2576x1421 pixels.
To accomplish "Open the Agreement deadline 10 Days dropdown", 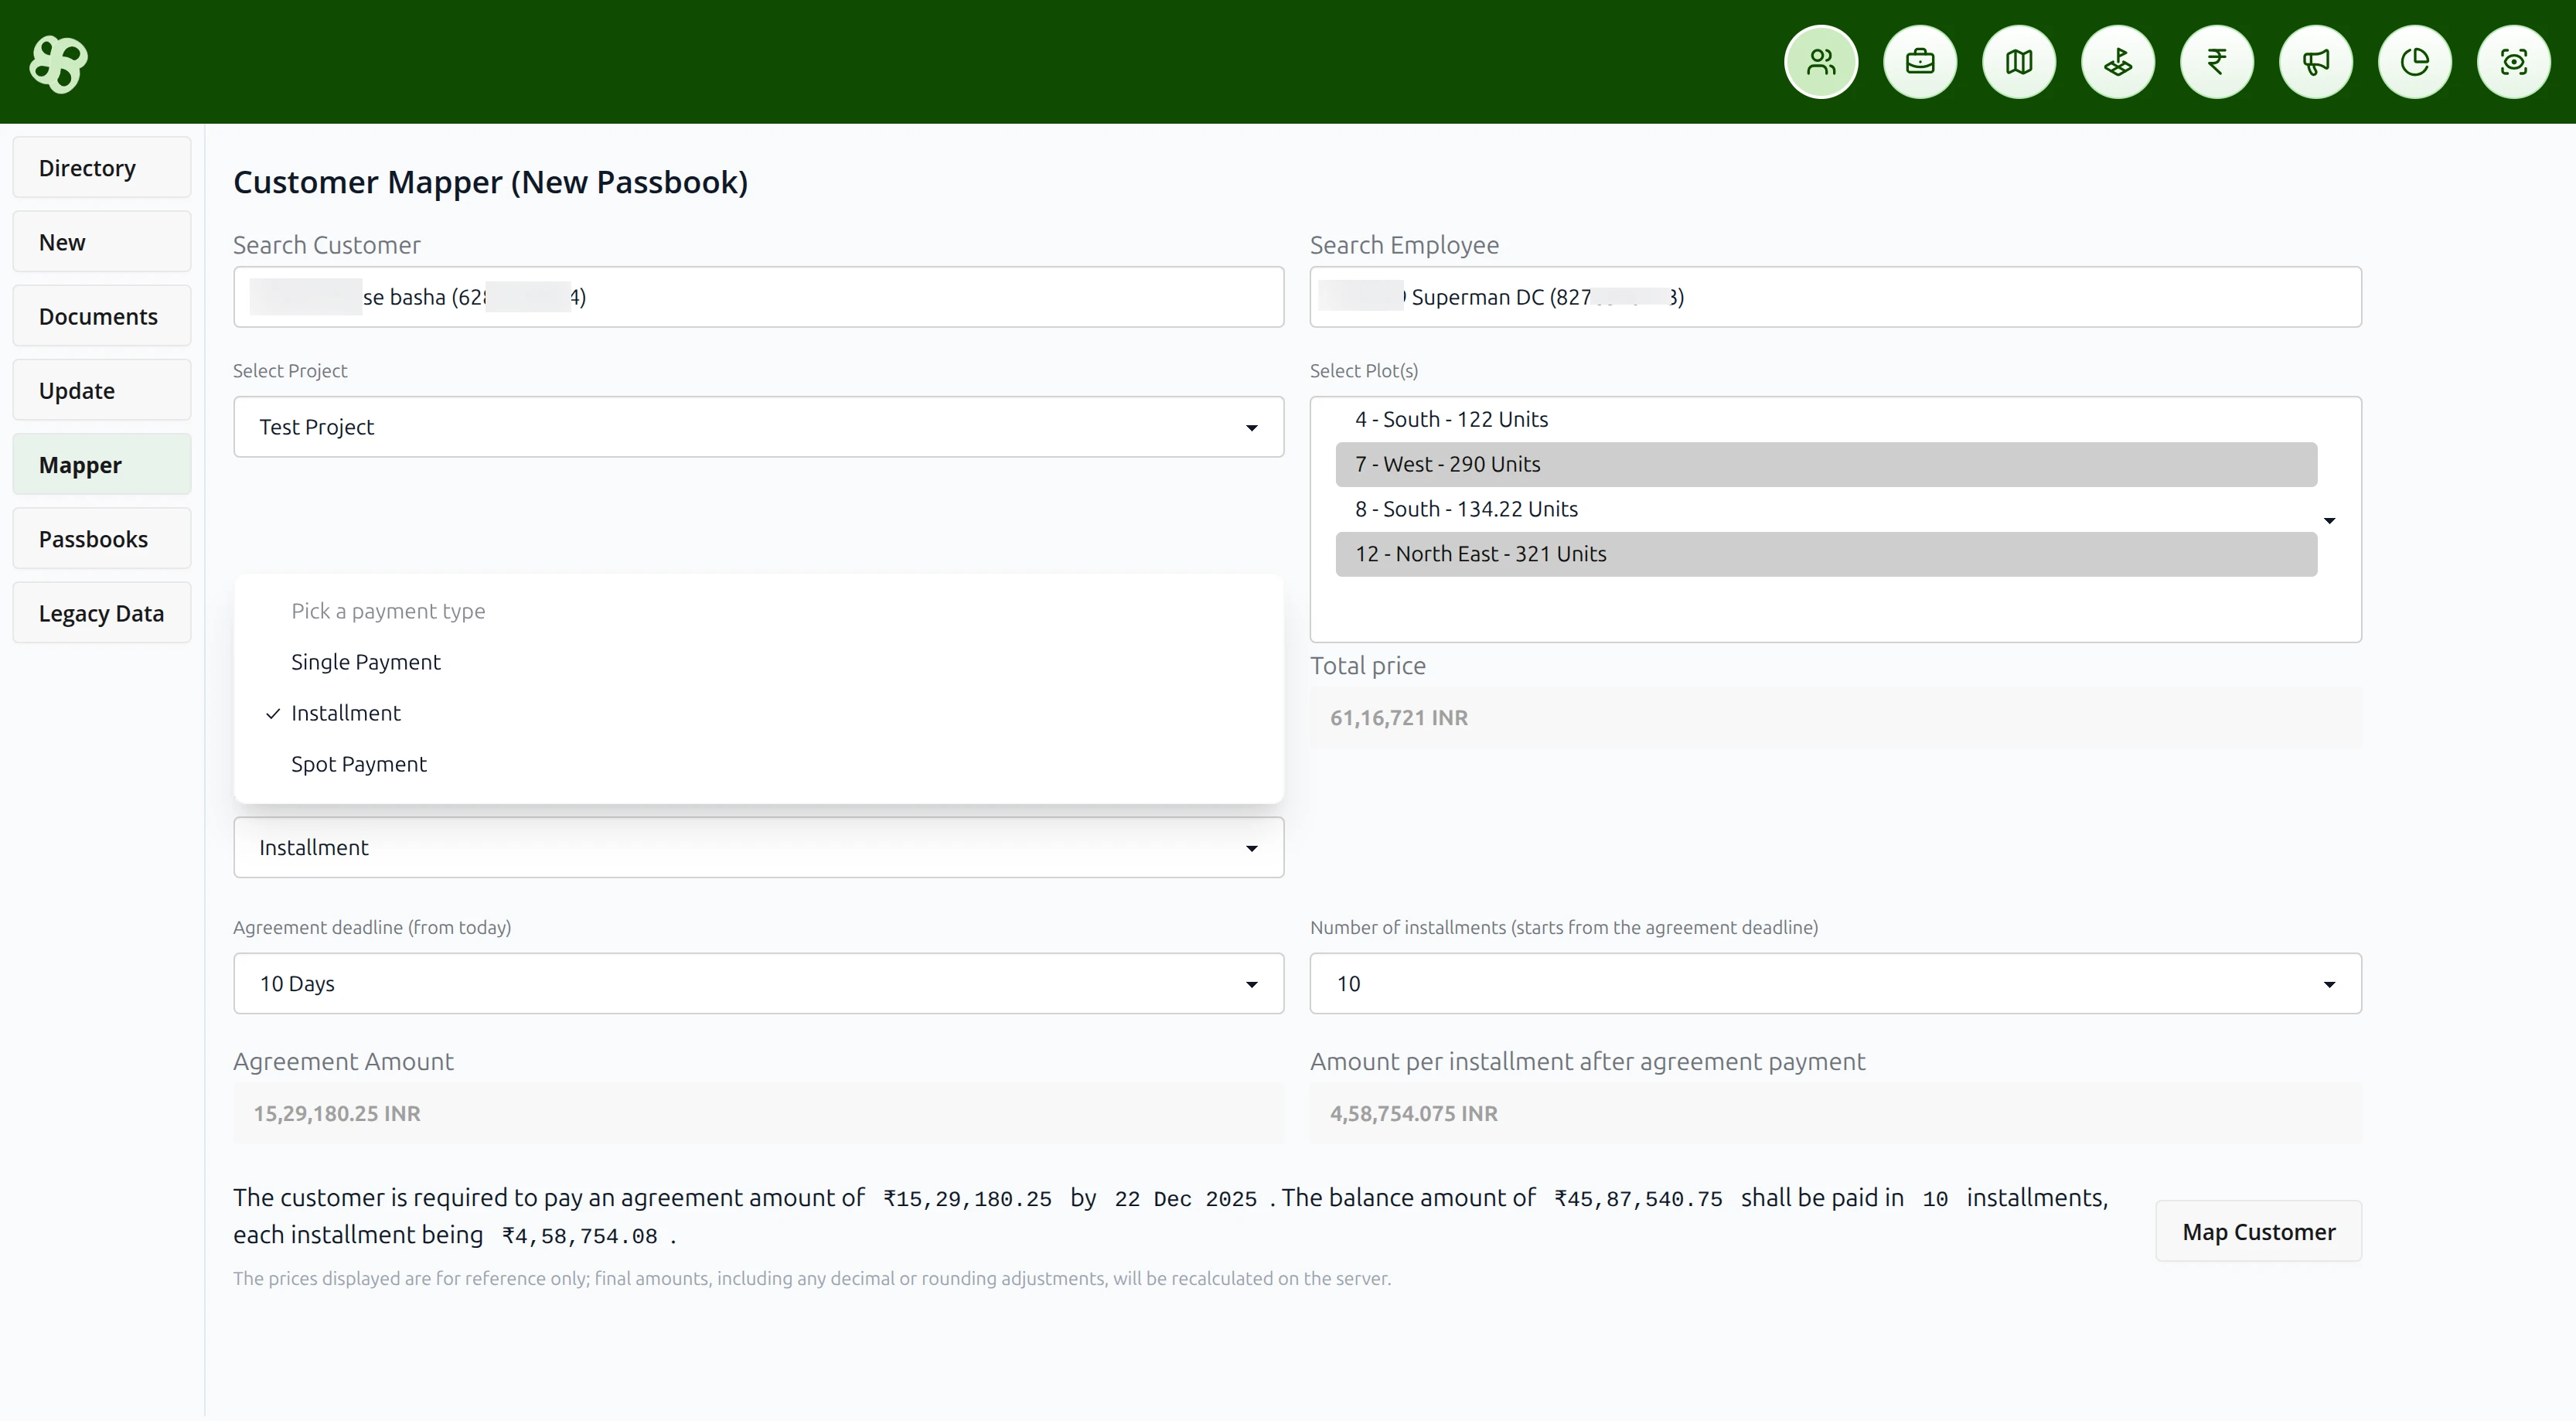I will [758, 983].
